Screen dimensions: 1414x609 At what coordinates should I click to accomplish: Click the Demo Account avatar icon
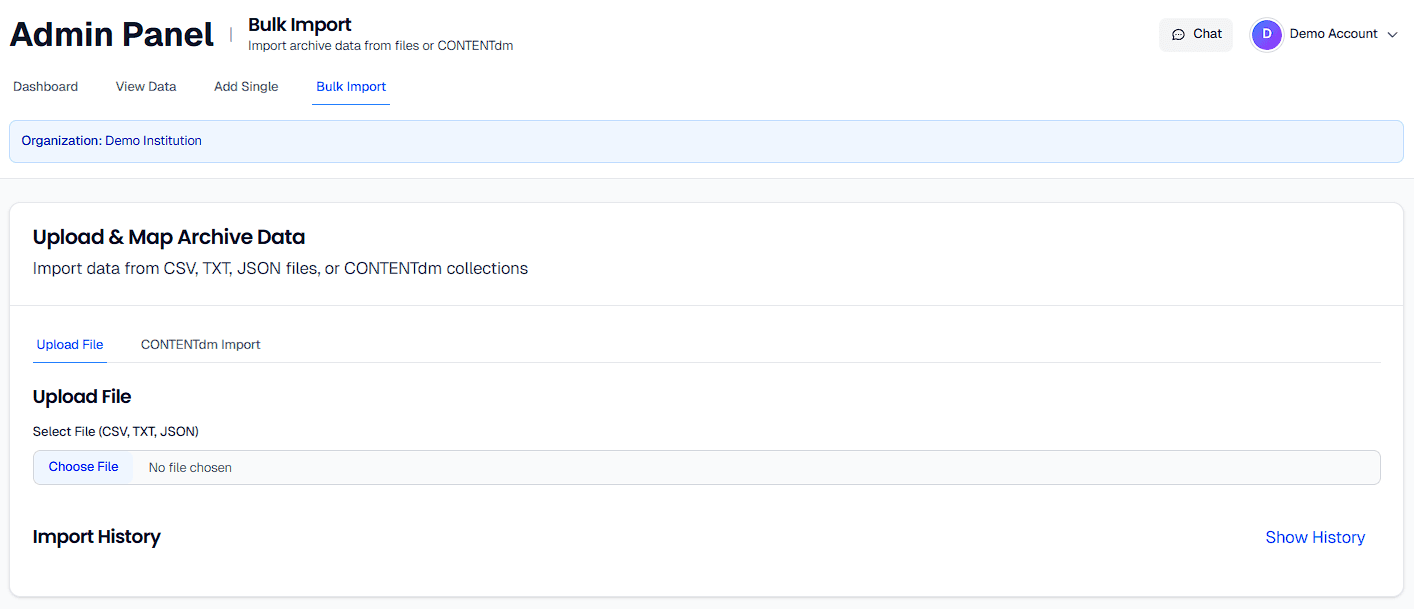pos(1266,33)
